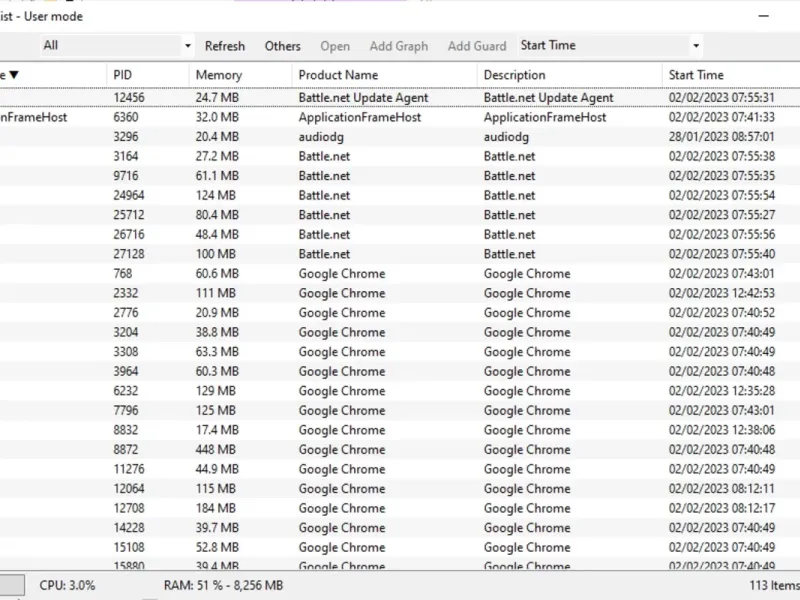Select Google Chrome process using 448 MB
800x600 pixels.
400,449
